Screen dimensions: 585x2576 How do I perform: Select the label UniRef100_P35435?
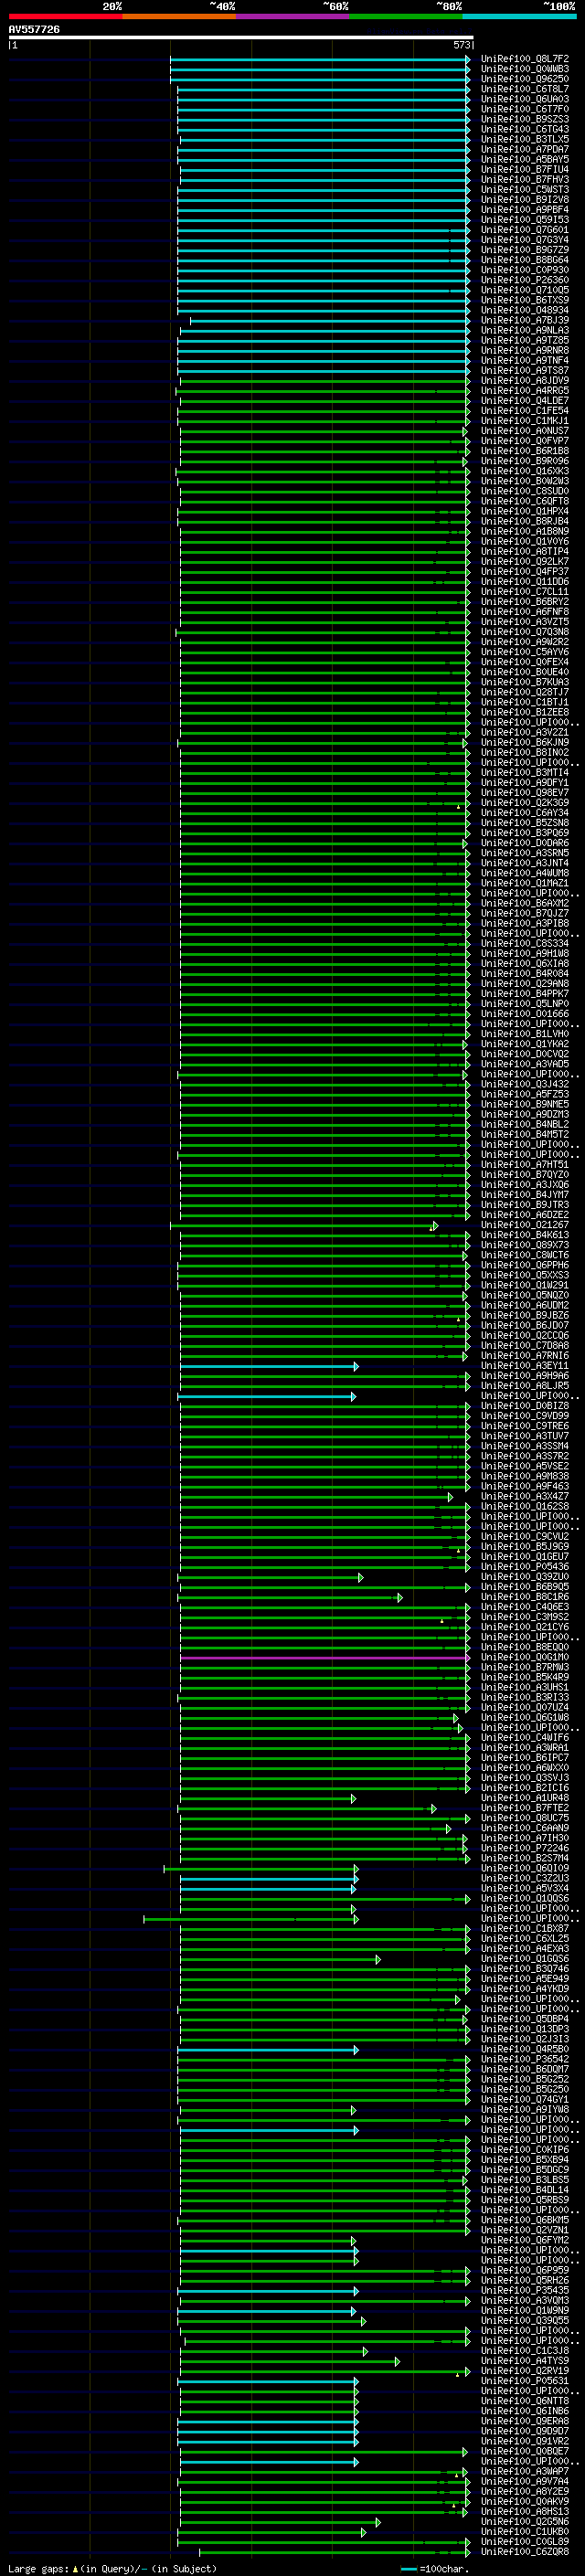click(x=525, y=2291)
